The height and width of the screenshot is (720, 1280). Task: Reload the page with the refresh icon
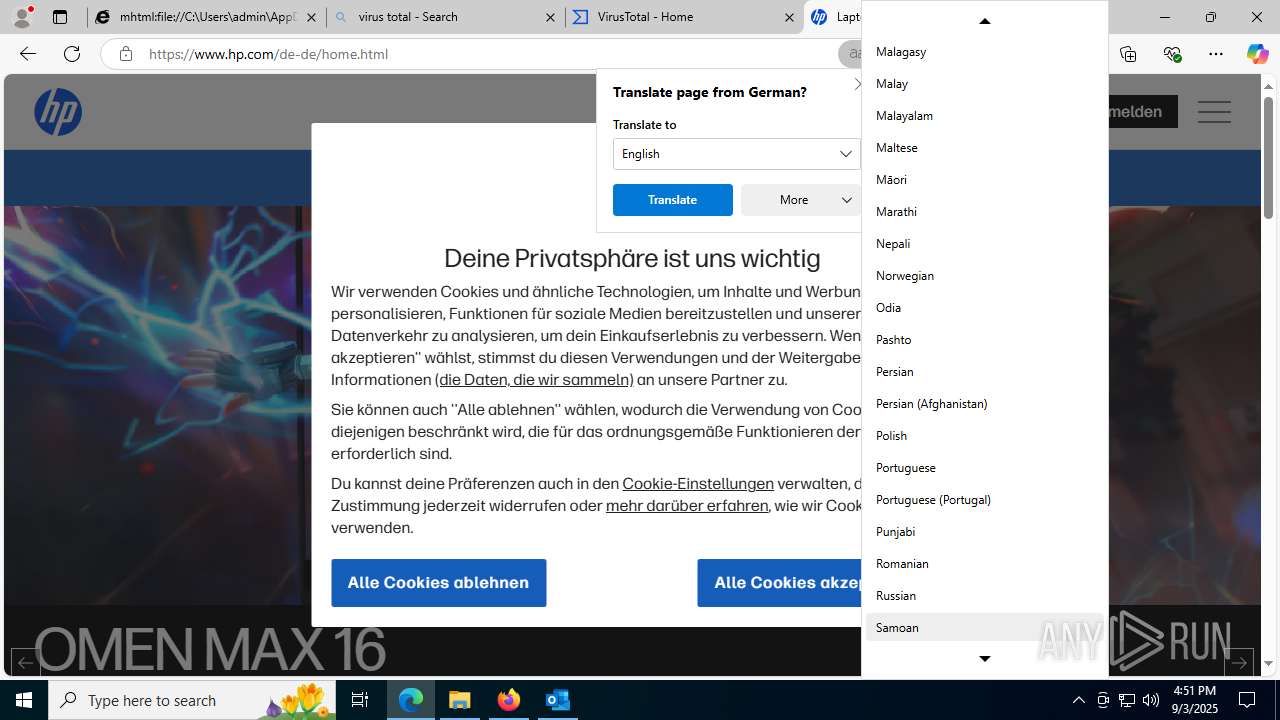[x=72, y=54]
